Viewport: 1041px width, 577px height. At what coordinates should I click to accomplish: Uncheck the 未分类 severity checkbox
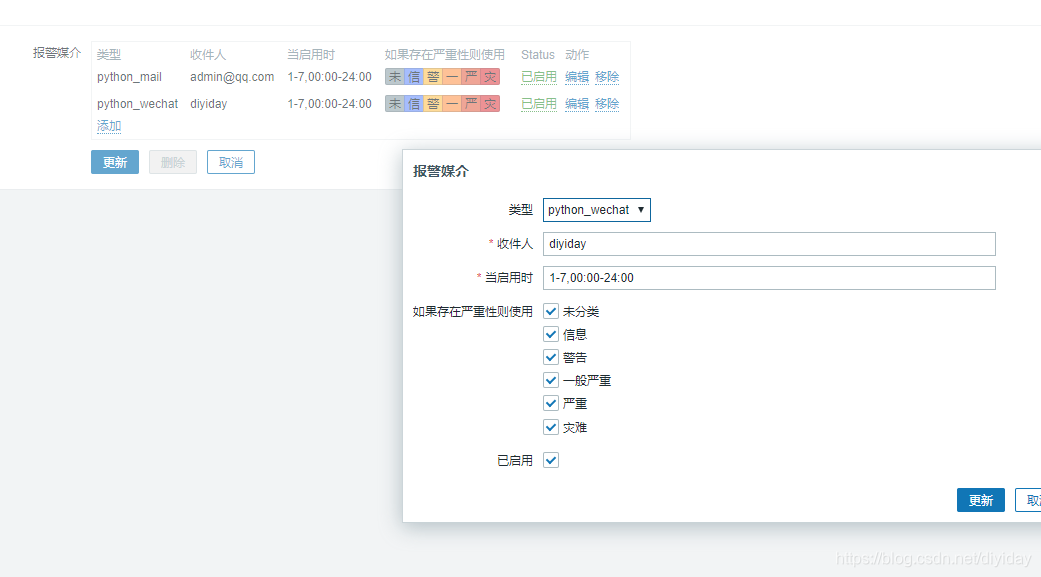550,310
